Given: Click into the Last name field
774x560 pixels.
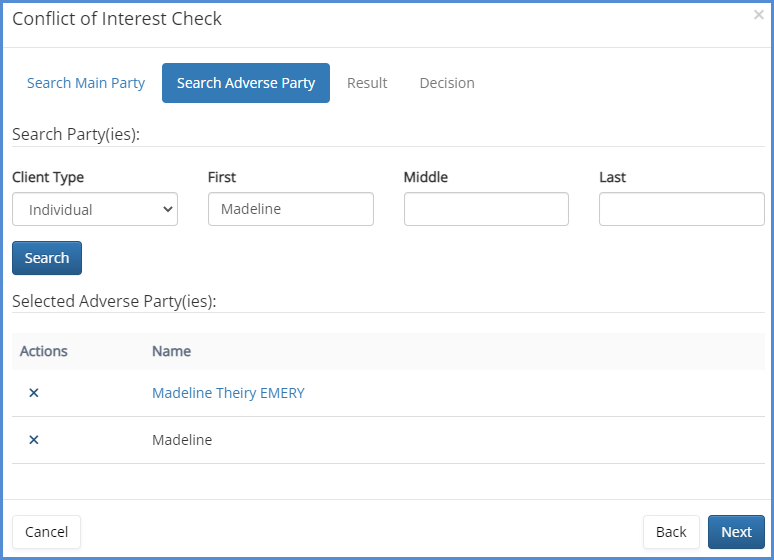Looking at the screenshot, I should pyautogui.click(x=681, y=209).
